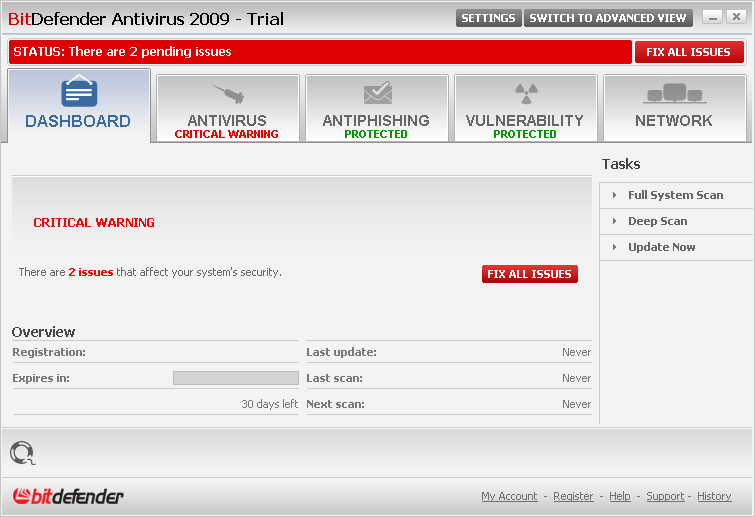Click the scan activity icon at bottom left
Image resolution: width=755 pixels, height=517 pixels.
tap(22, 453)
